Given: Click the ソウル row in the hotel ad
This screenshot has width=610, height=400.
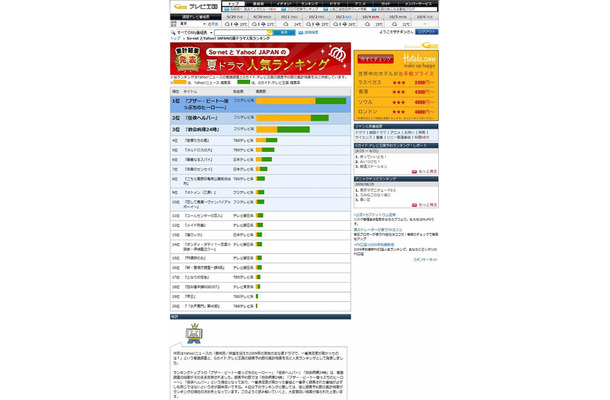Looking at the screenshot, I should point(396,102).
